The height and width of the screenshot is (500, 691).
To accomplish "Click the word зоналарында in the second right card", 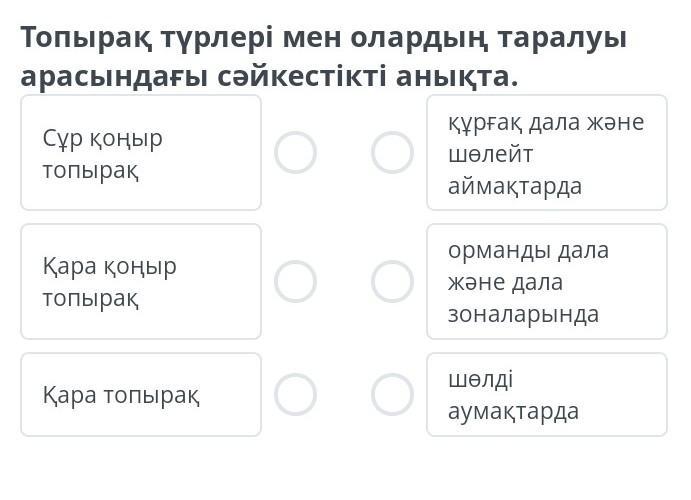I will (523, 314).
